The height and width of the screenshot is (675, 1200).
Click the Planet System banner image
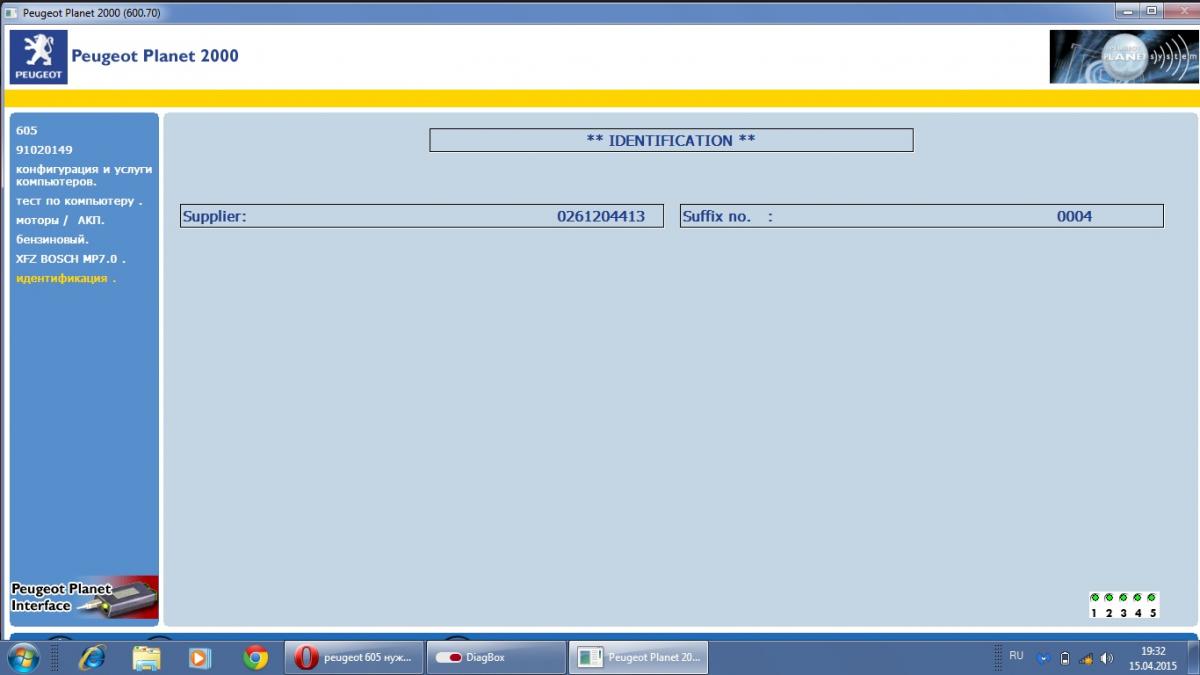tap(1123, 56)
